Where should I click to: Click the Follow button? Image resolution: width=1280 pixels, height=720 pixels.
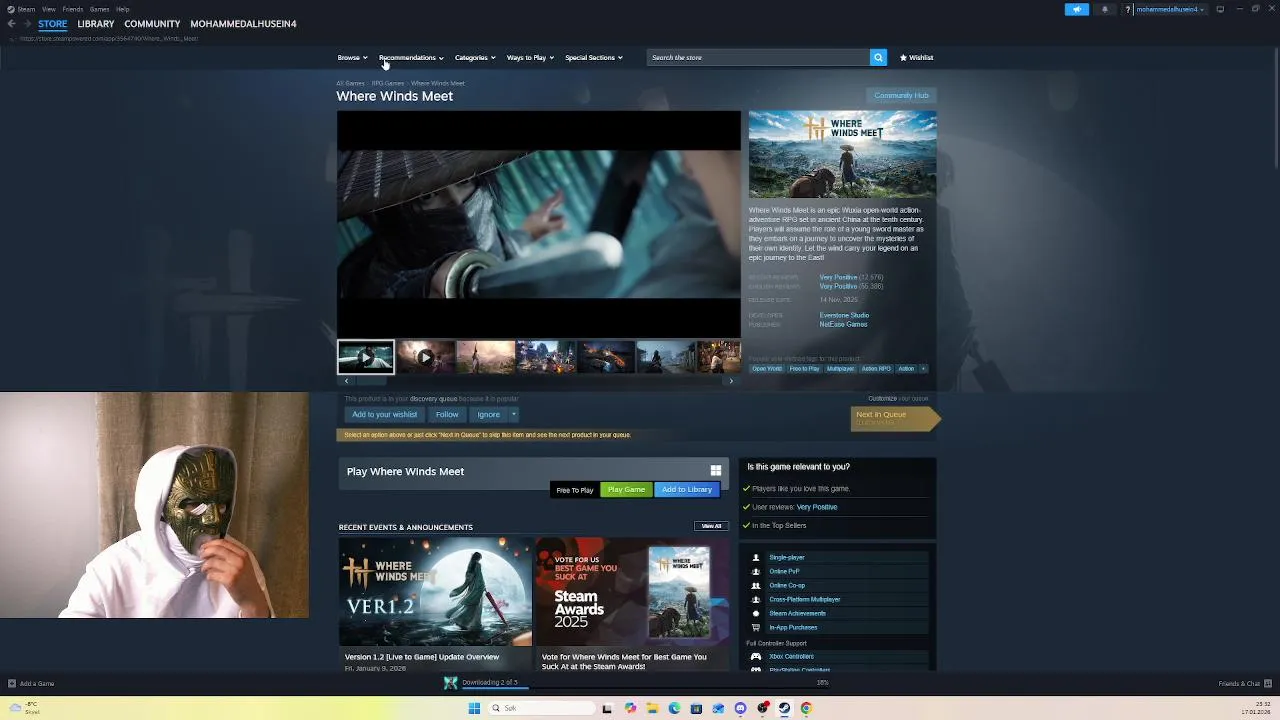click(447, 414)
